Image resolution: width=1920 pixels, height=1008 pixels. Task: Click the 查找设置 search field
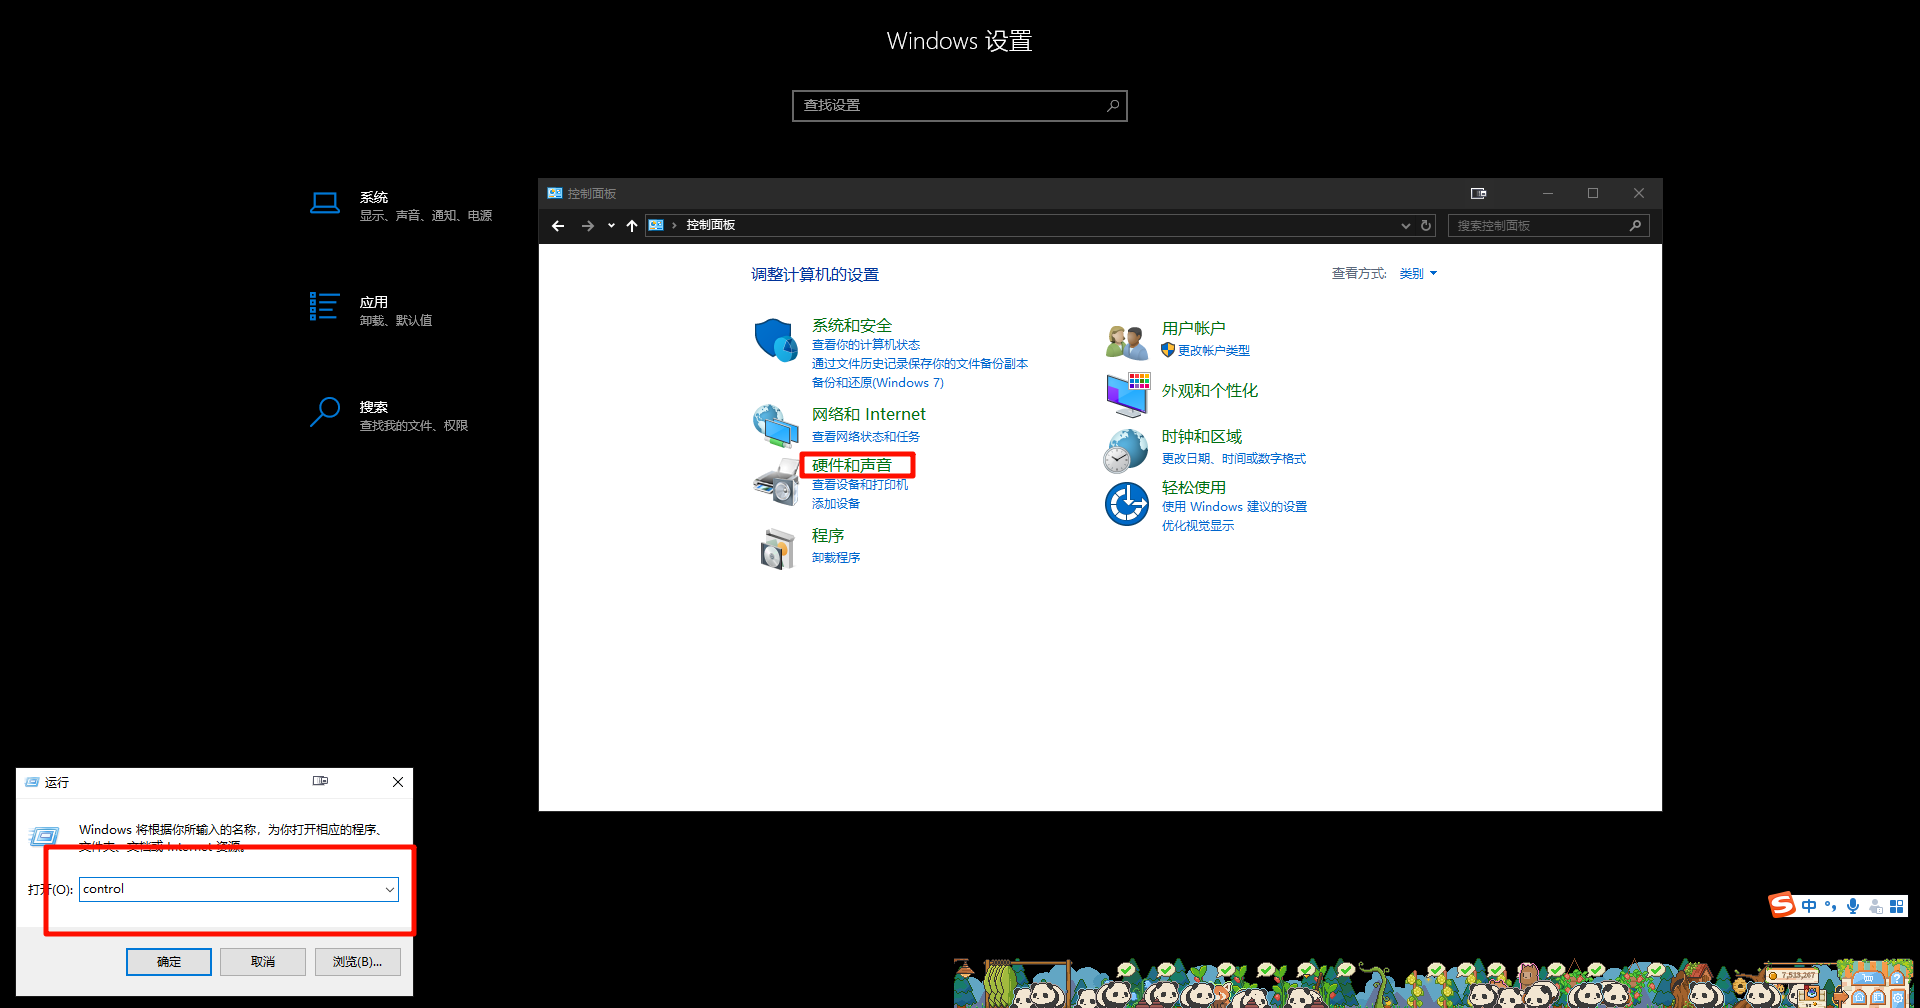pyautogui.click(x=960, y=106)
